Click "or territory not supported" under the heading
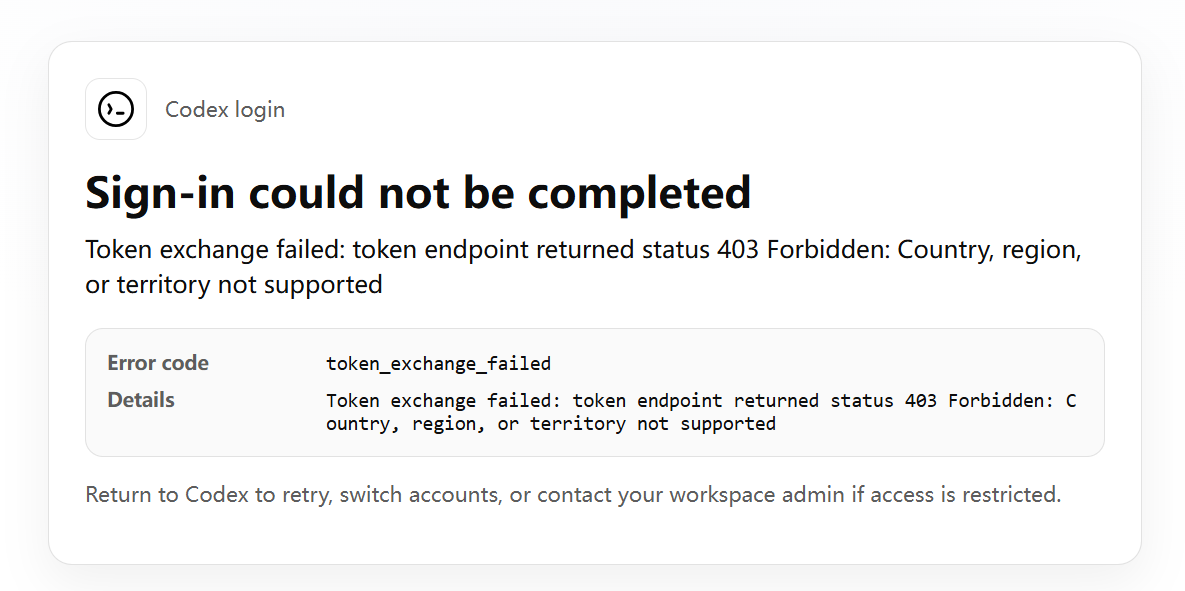1185x591 pixels. 234,285
